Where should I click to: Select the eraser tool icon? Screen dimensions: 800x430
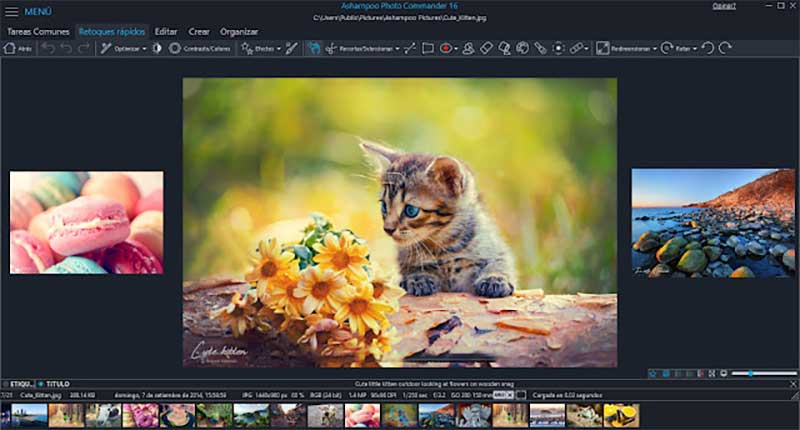[486, 48]
